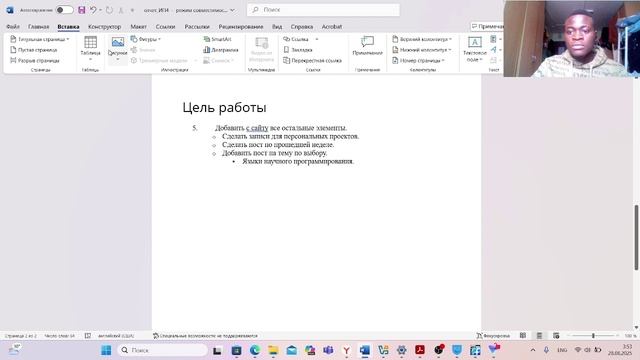Open the Ссылка dropdown arrow
Image resolution: width=640 pixels, height=360 pixels.
[x=317, y=39]
